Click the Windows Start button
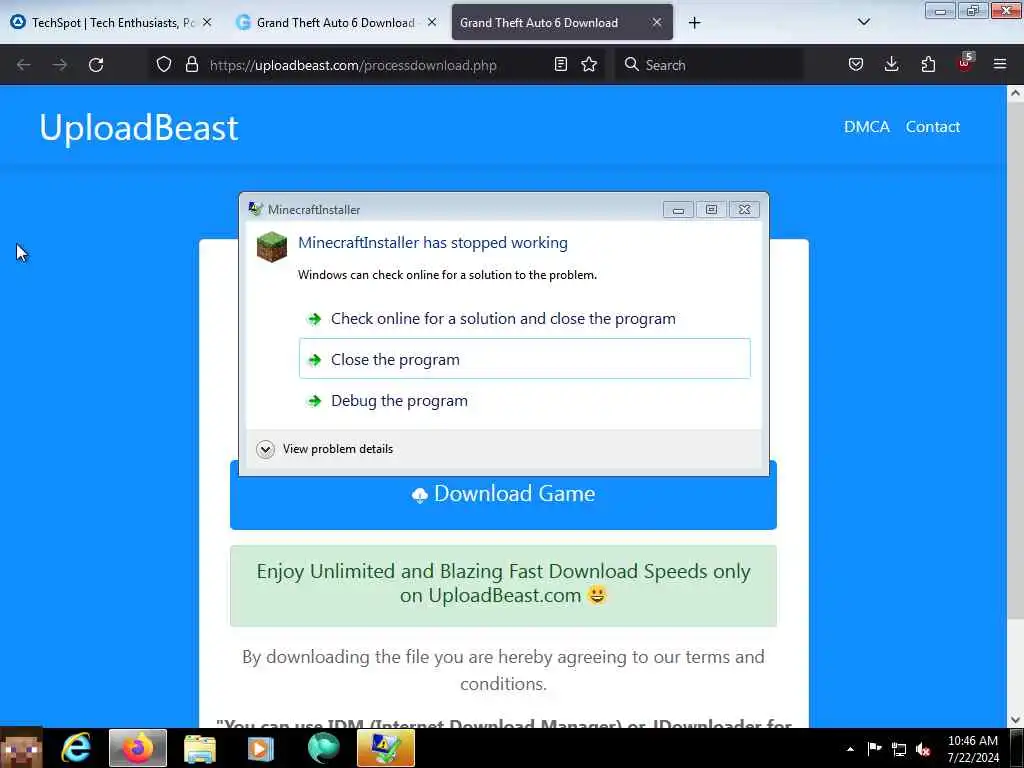The height and width of the screenshot is (768, 1024). [22, 748]
